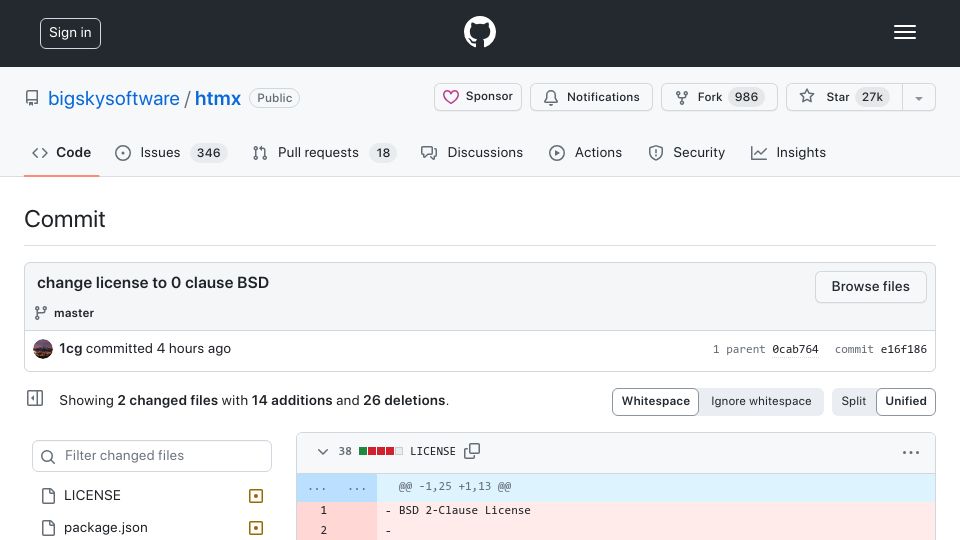Click the modified icon beside LICENSE
Screen dimensions: 960x540
(x=256, y=496)
